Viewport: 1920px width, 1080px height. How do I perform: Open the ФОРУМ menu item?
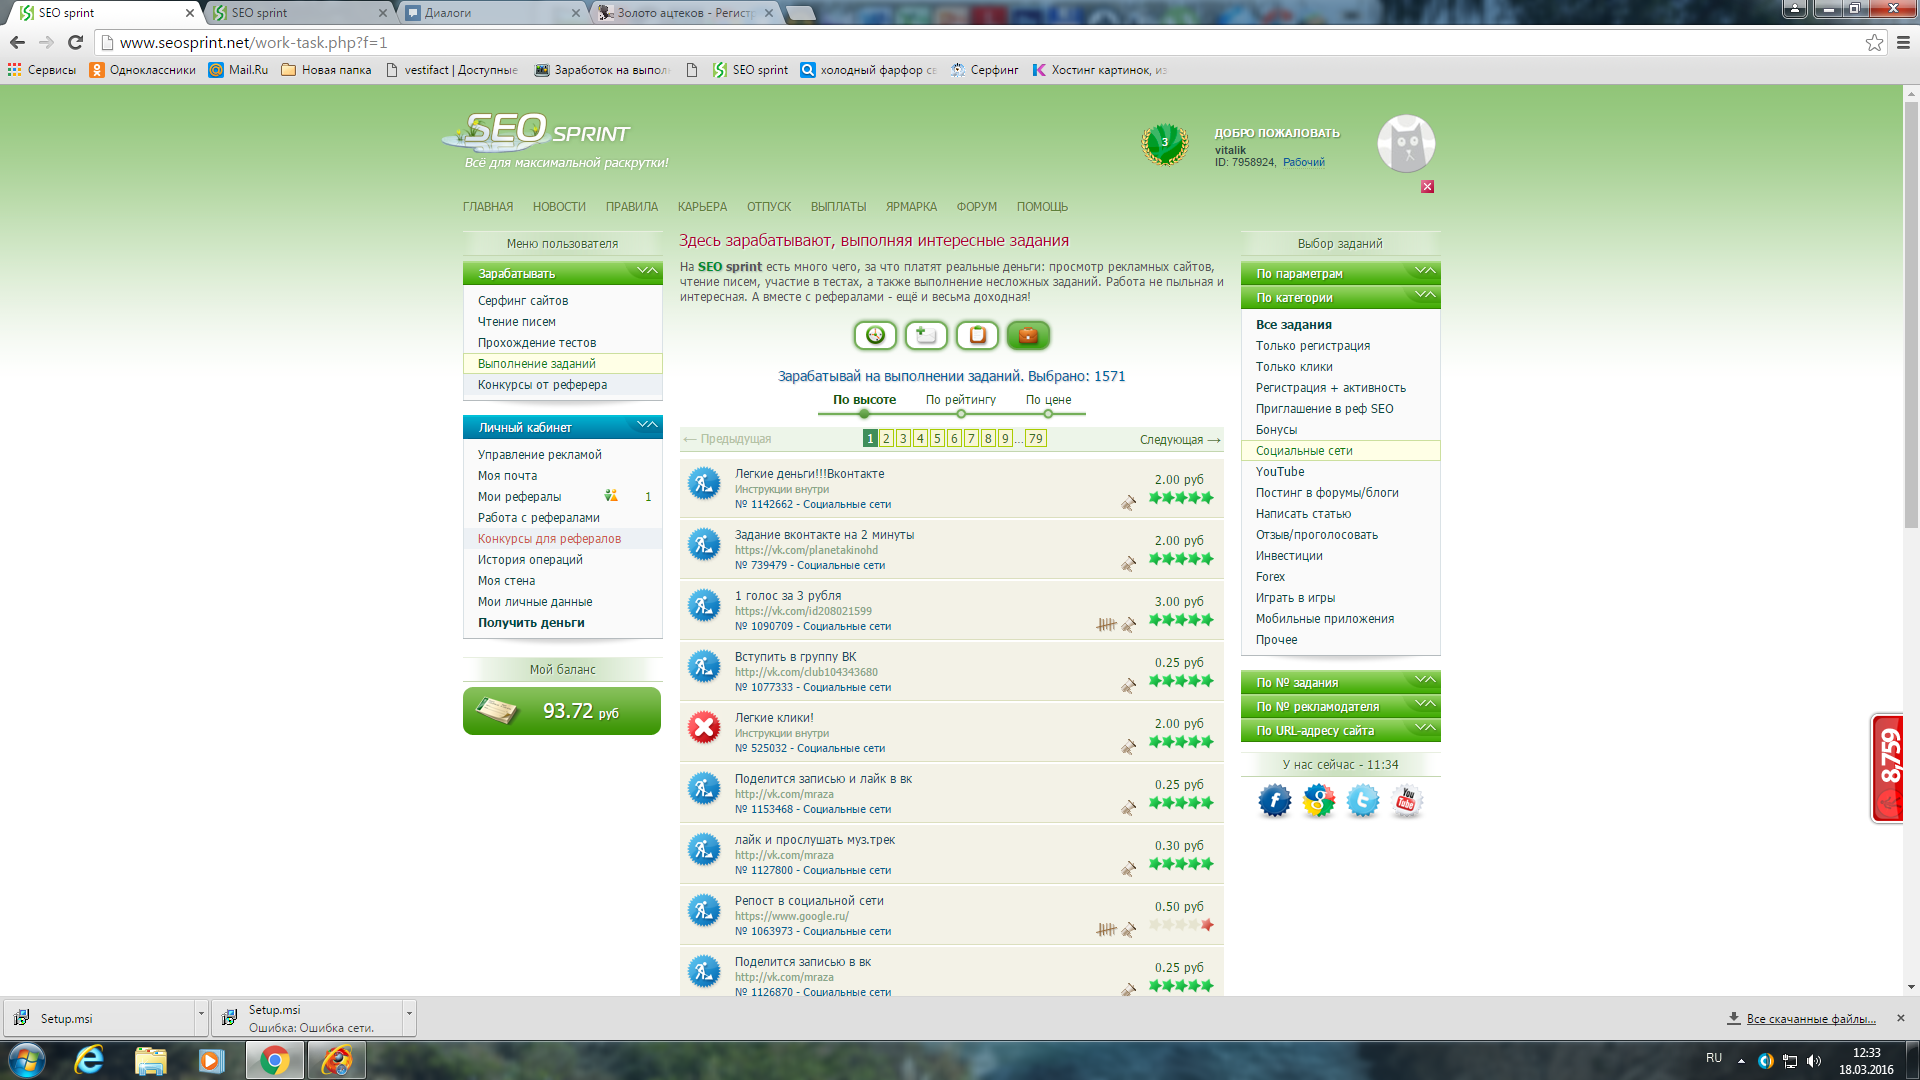[x=976, y=207]
